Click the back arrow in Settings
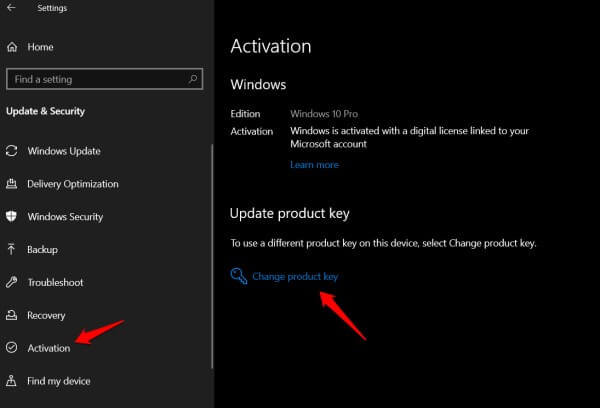 [x=11, y=8]
